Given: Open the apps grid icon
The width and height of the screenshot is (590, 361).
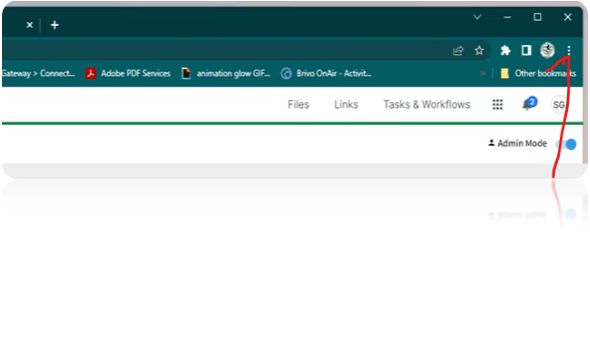Looking at the screenshot, I should [497, 105].
